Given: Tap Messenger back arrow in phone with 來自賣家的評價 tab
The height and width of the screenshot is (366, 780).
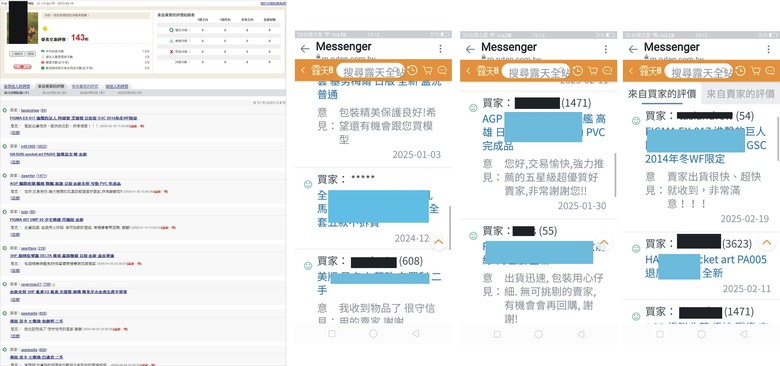Looking at the screenshot, I should (x=633, y=49).
